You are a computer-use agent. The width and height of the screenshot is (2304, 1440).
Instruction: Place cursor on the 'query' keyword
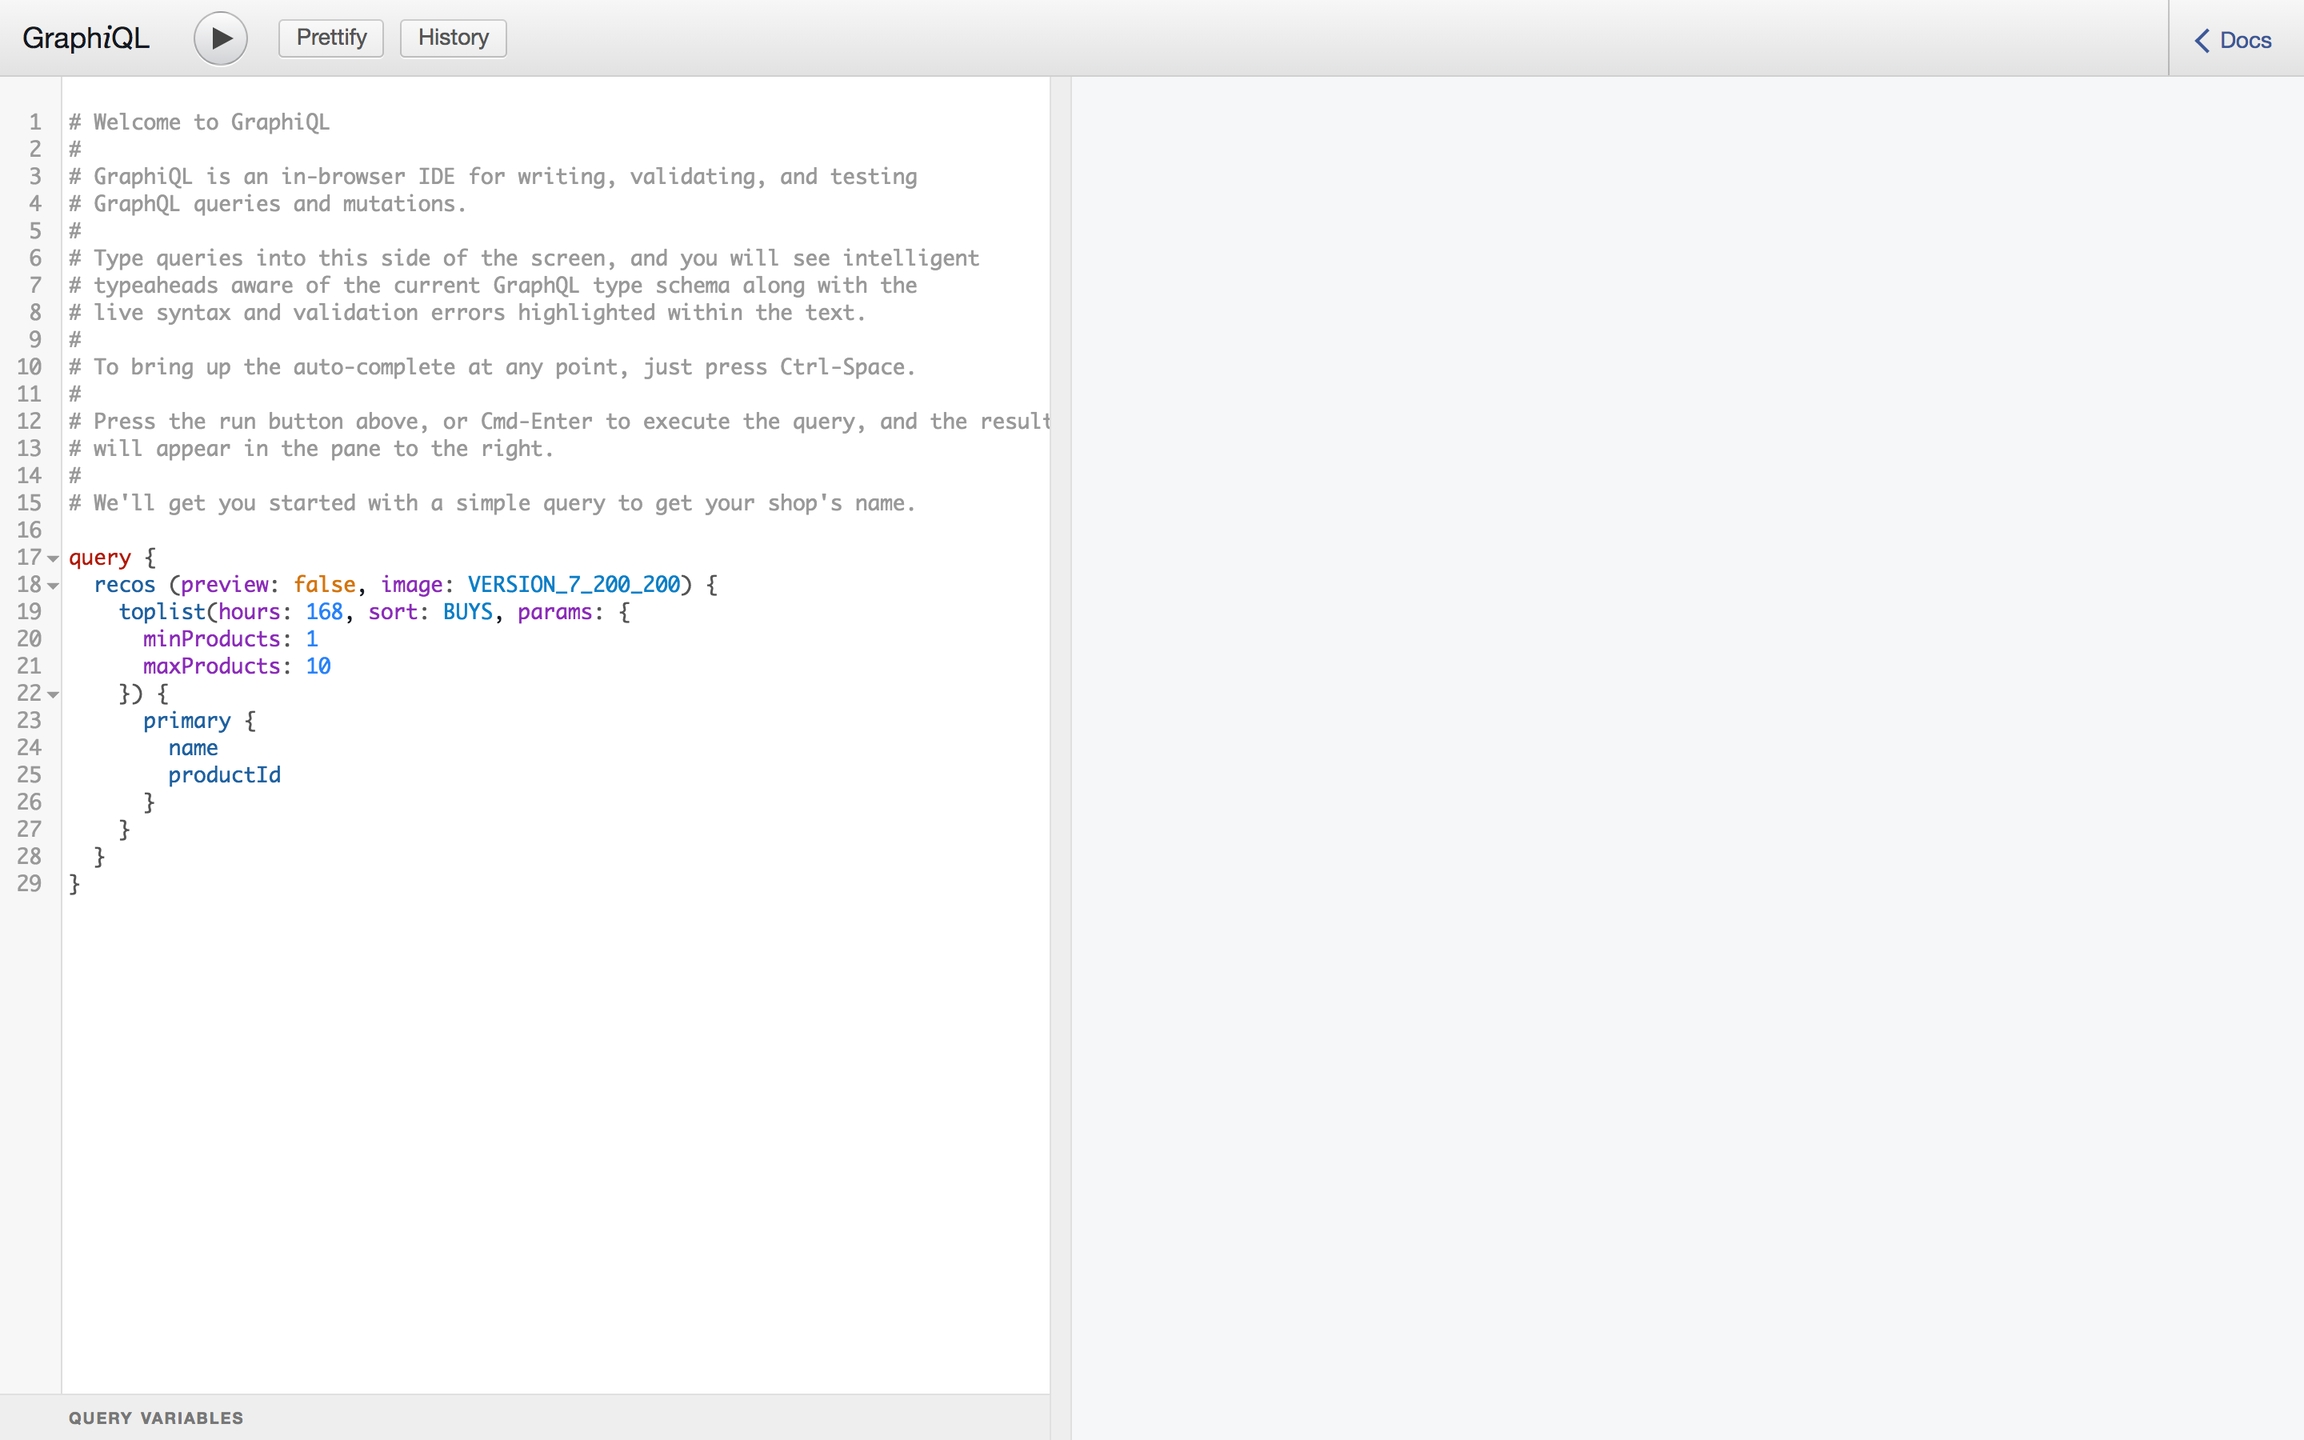pyautogui.click(x=99, y=557)
